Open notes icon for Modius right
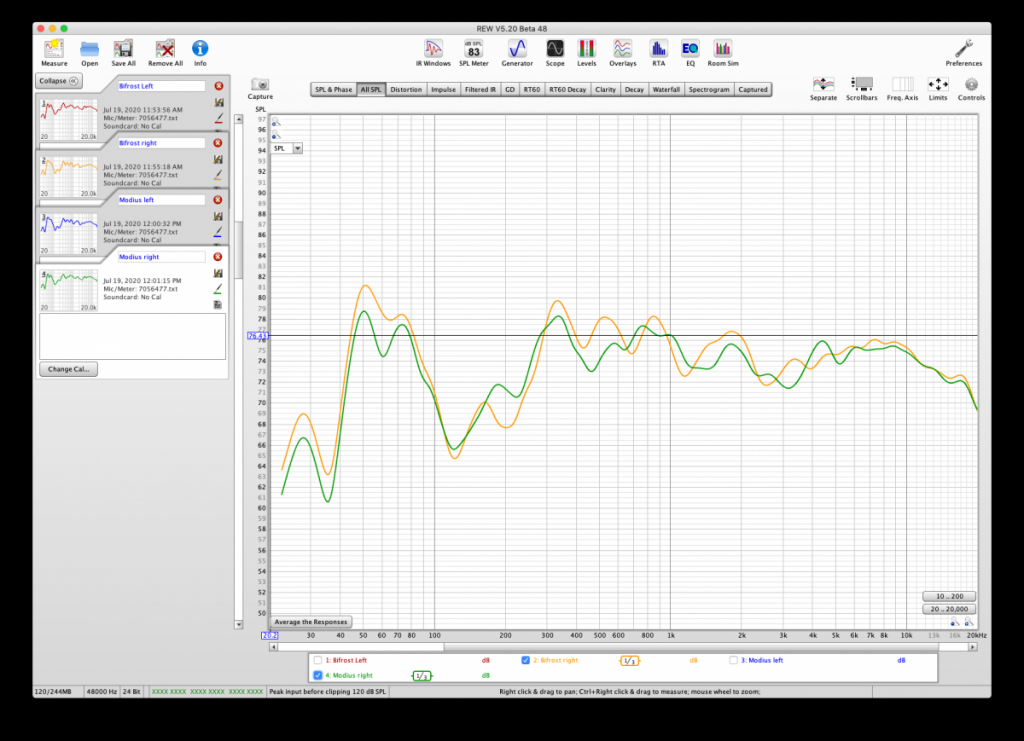Screen dimensions: 1024x741 click(x=218, y=305)
